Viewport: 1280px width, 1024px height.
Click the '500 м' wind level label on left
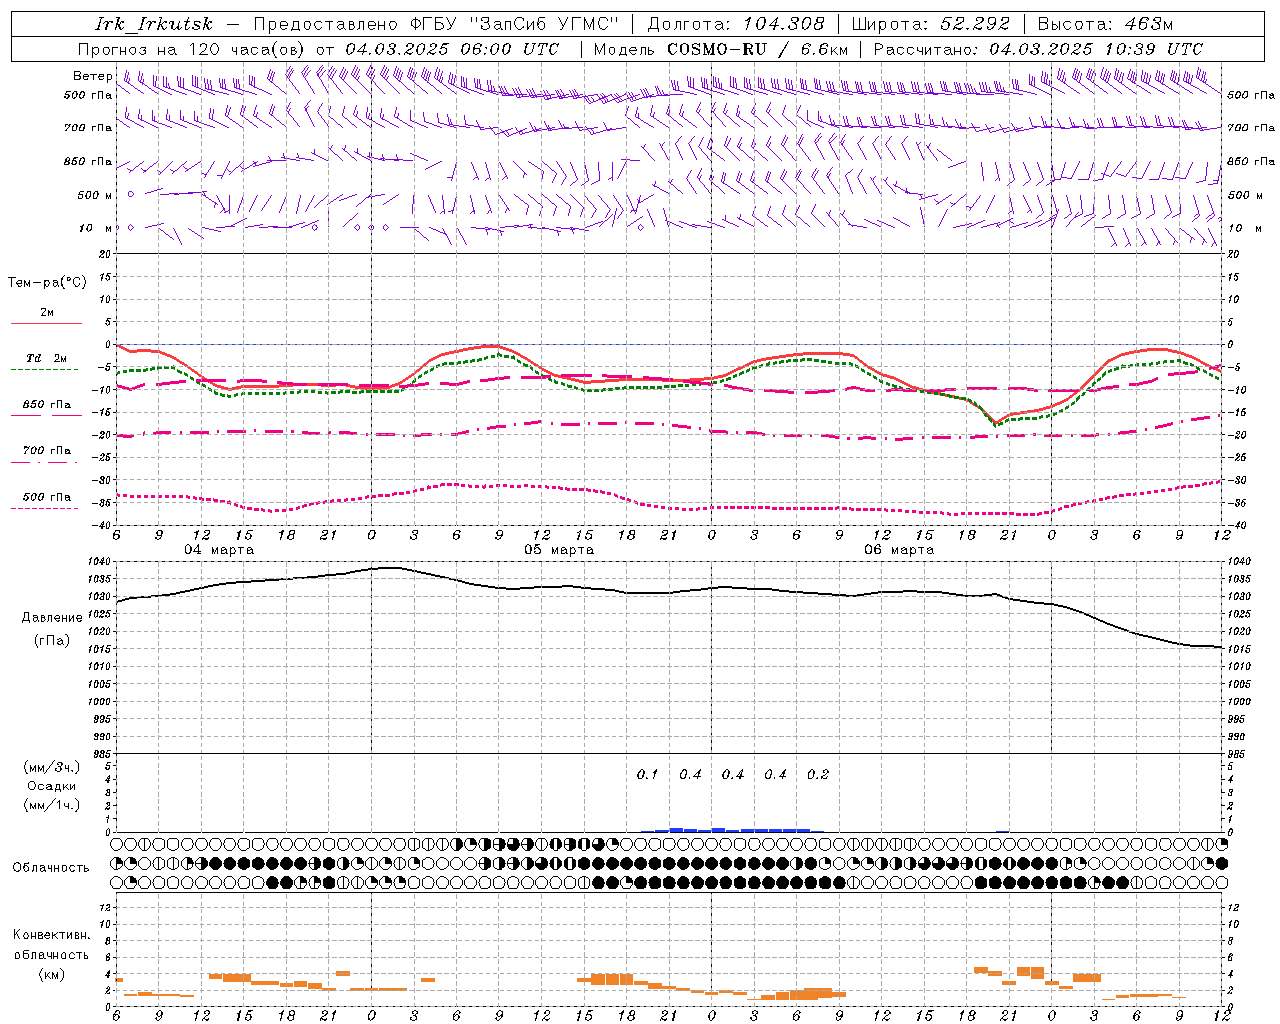[95, 195]
